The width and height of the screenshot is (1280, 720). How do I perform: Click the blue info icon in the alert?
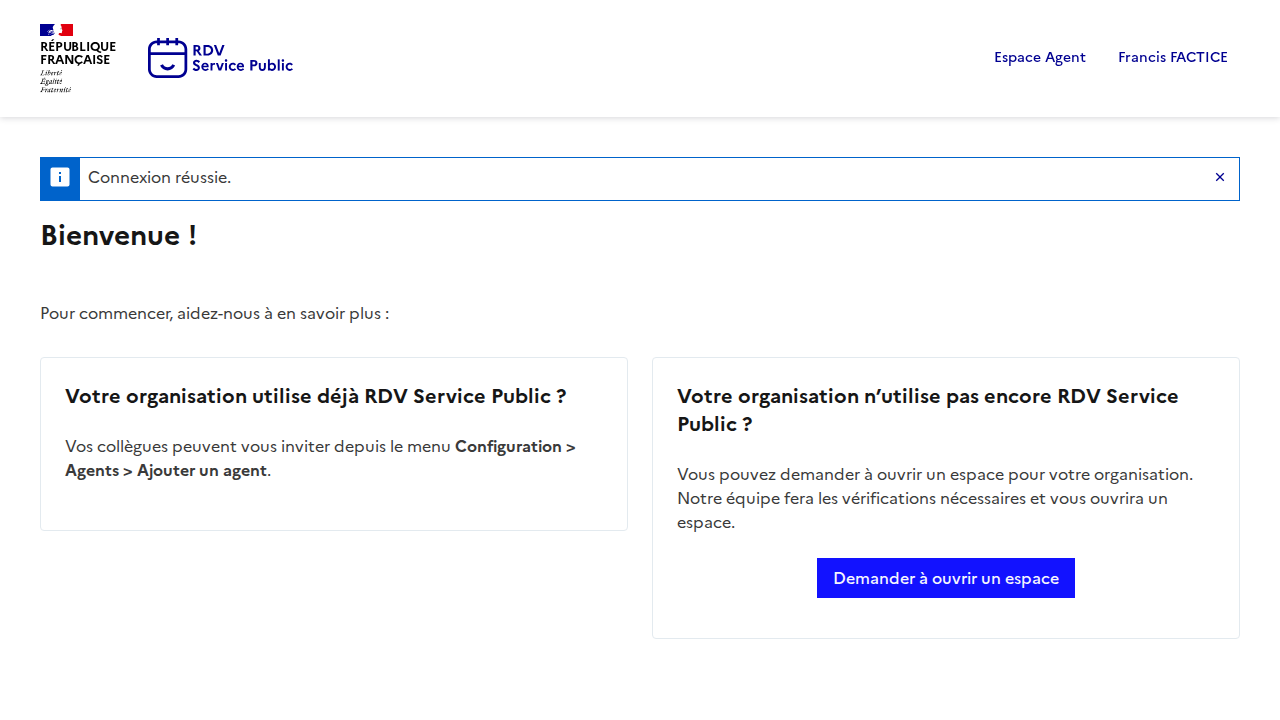coord(60,178)
